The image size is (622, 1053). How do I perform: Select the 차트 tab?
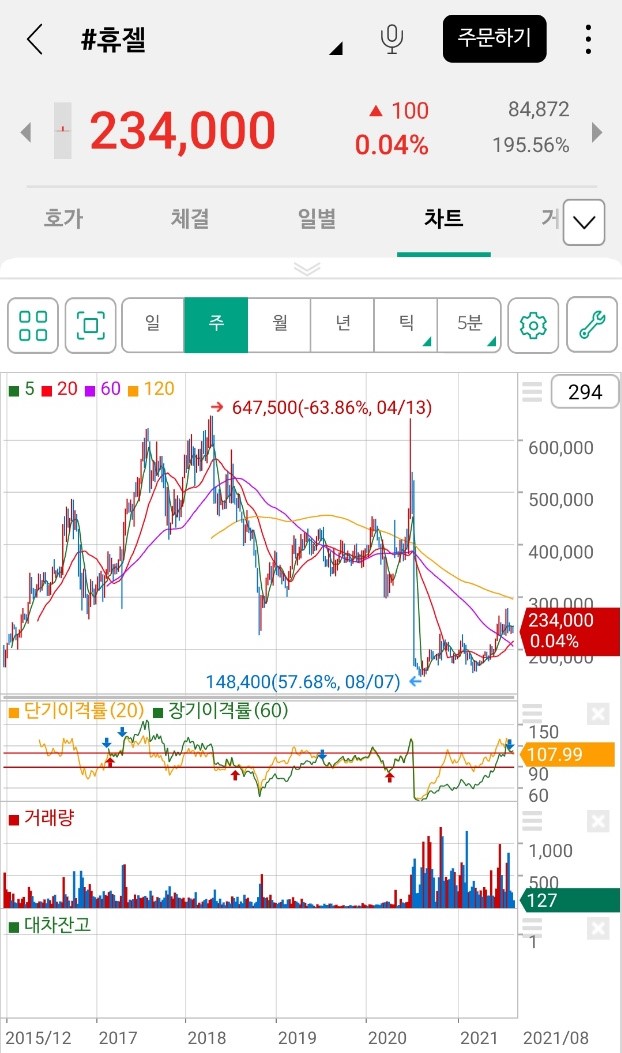click(443, 218)
